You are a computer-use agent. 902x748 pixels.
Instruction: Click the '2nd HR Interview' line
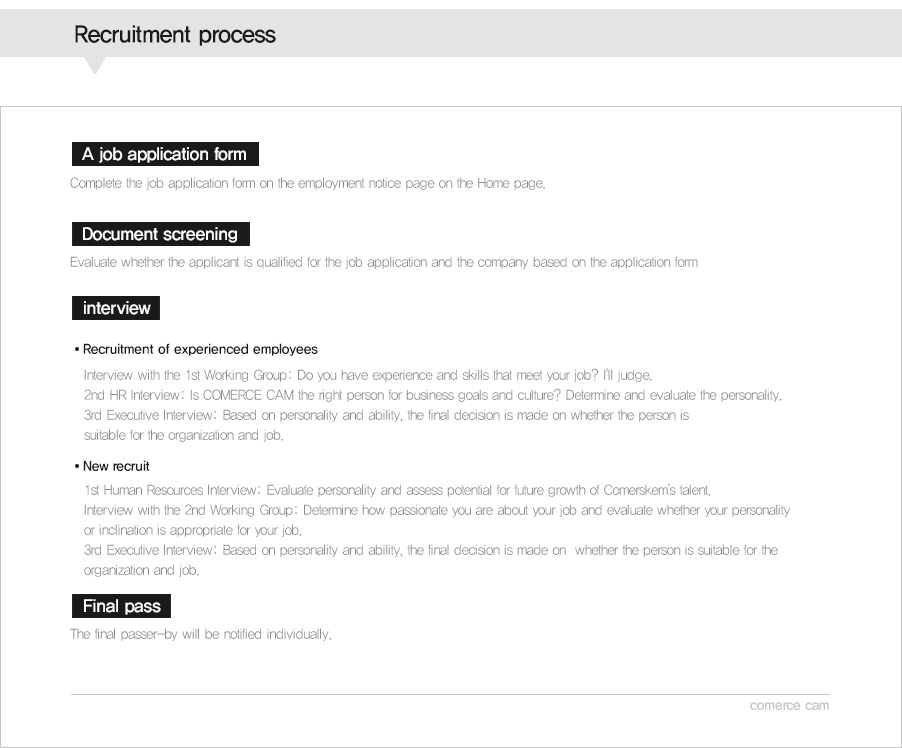pyautogui.click(x=433, y=395)
